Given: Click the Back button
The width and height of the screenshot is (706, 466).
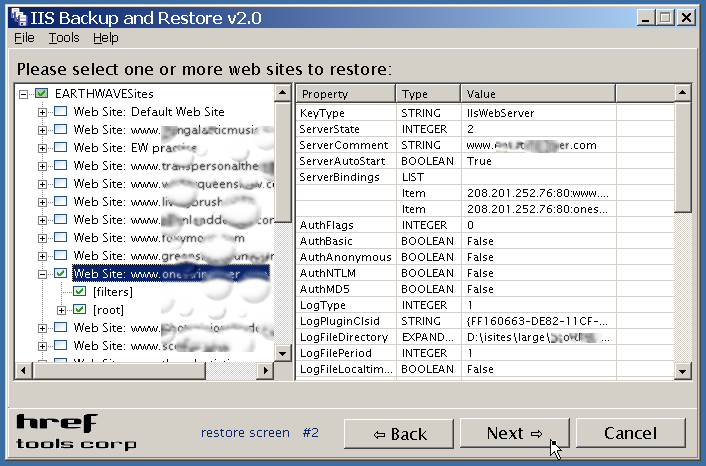Looking at the screenshot, I should 398,434.
